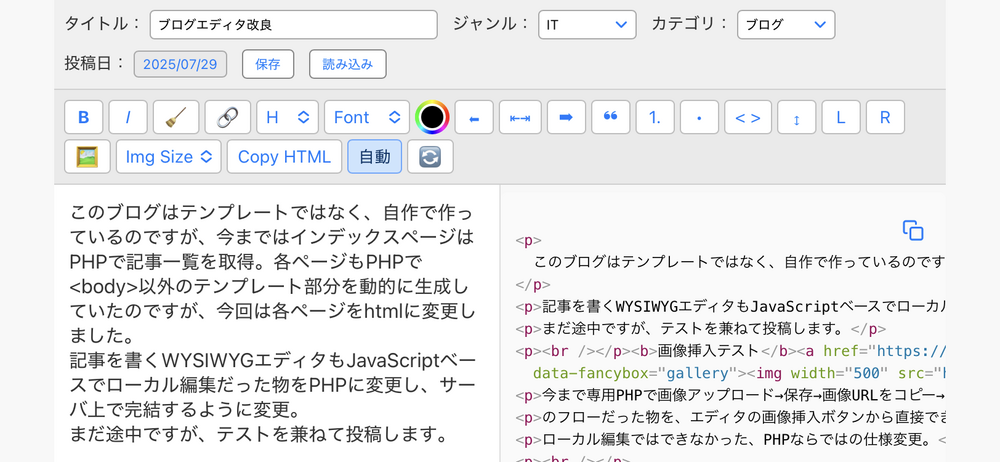Image resolution: width=1000 pixels, height=462 pixels.
Task: Copy code with the clipboard icon
Action: (x=913, y=230)
